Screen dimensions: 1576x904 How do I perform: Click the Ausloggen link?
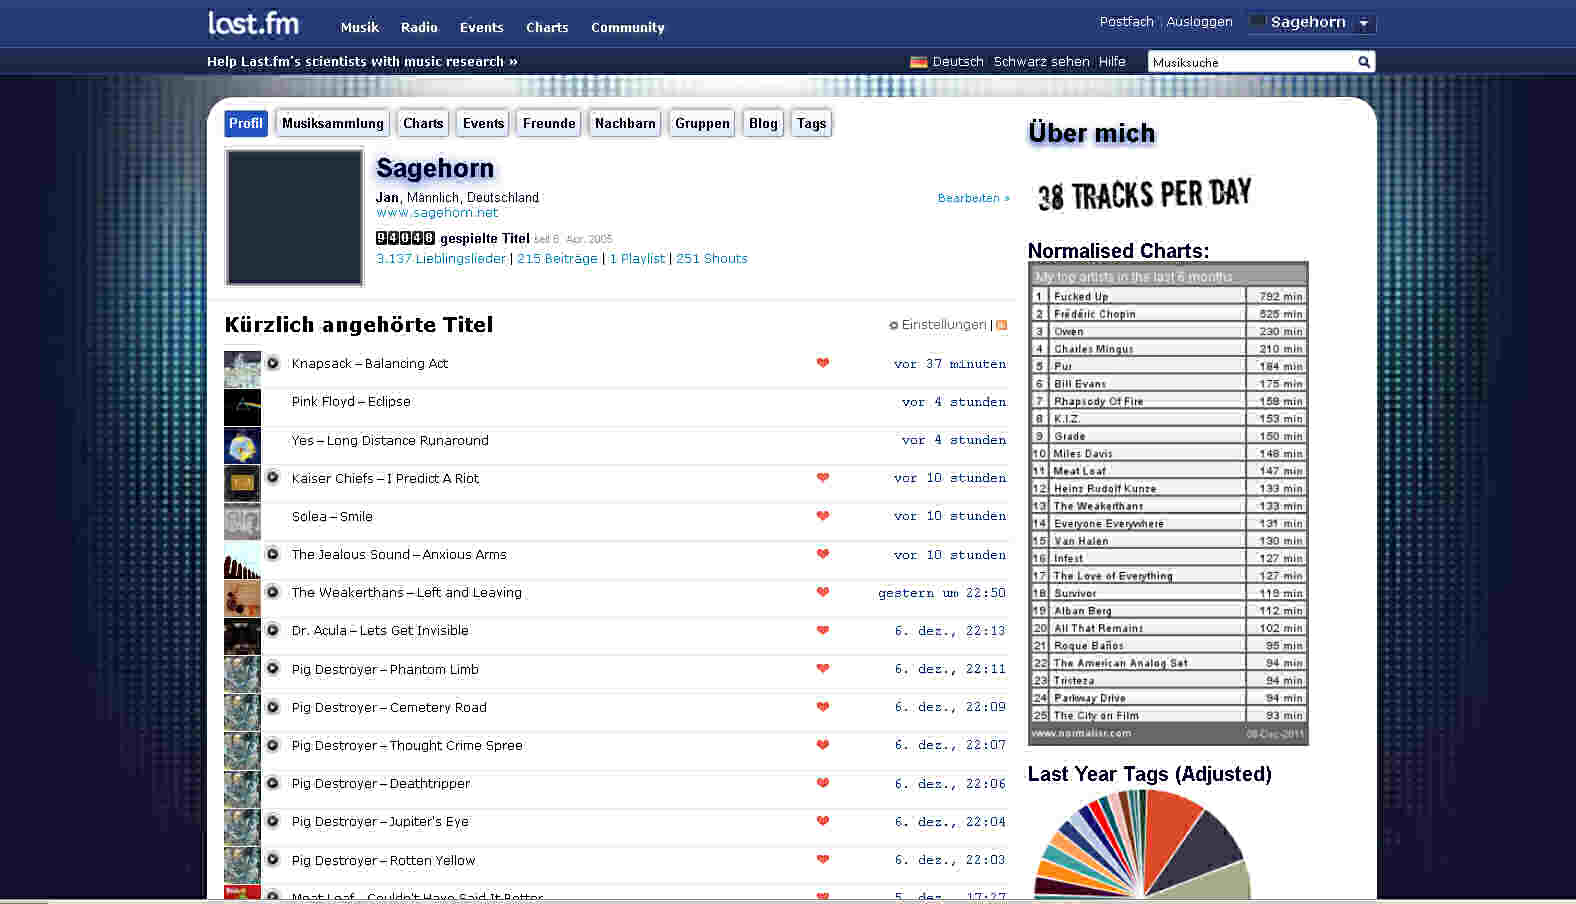[x=1199, y=22]
